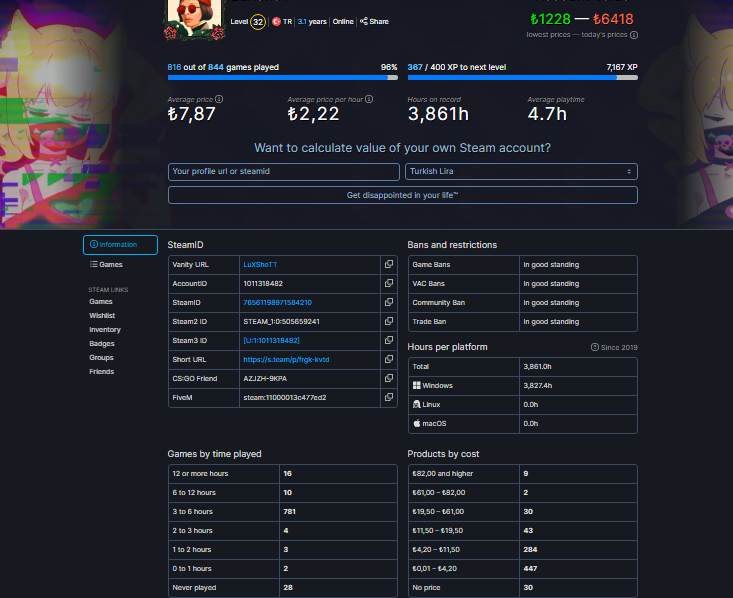The image size is (733, 598).
Task: Copy the Vanity URL value
Action: [x=388, y=264]
